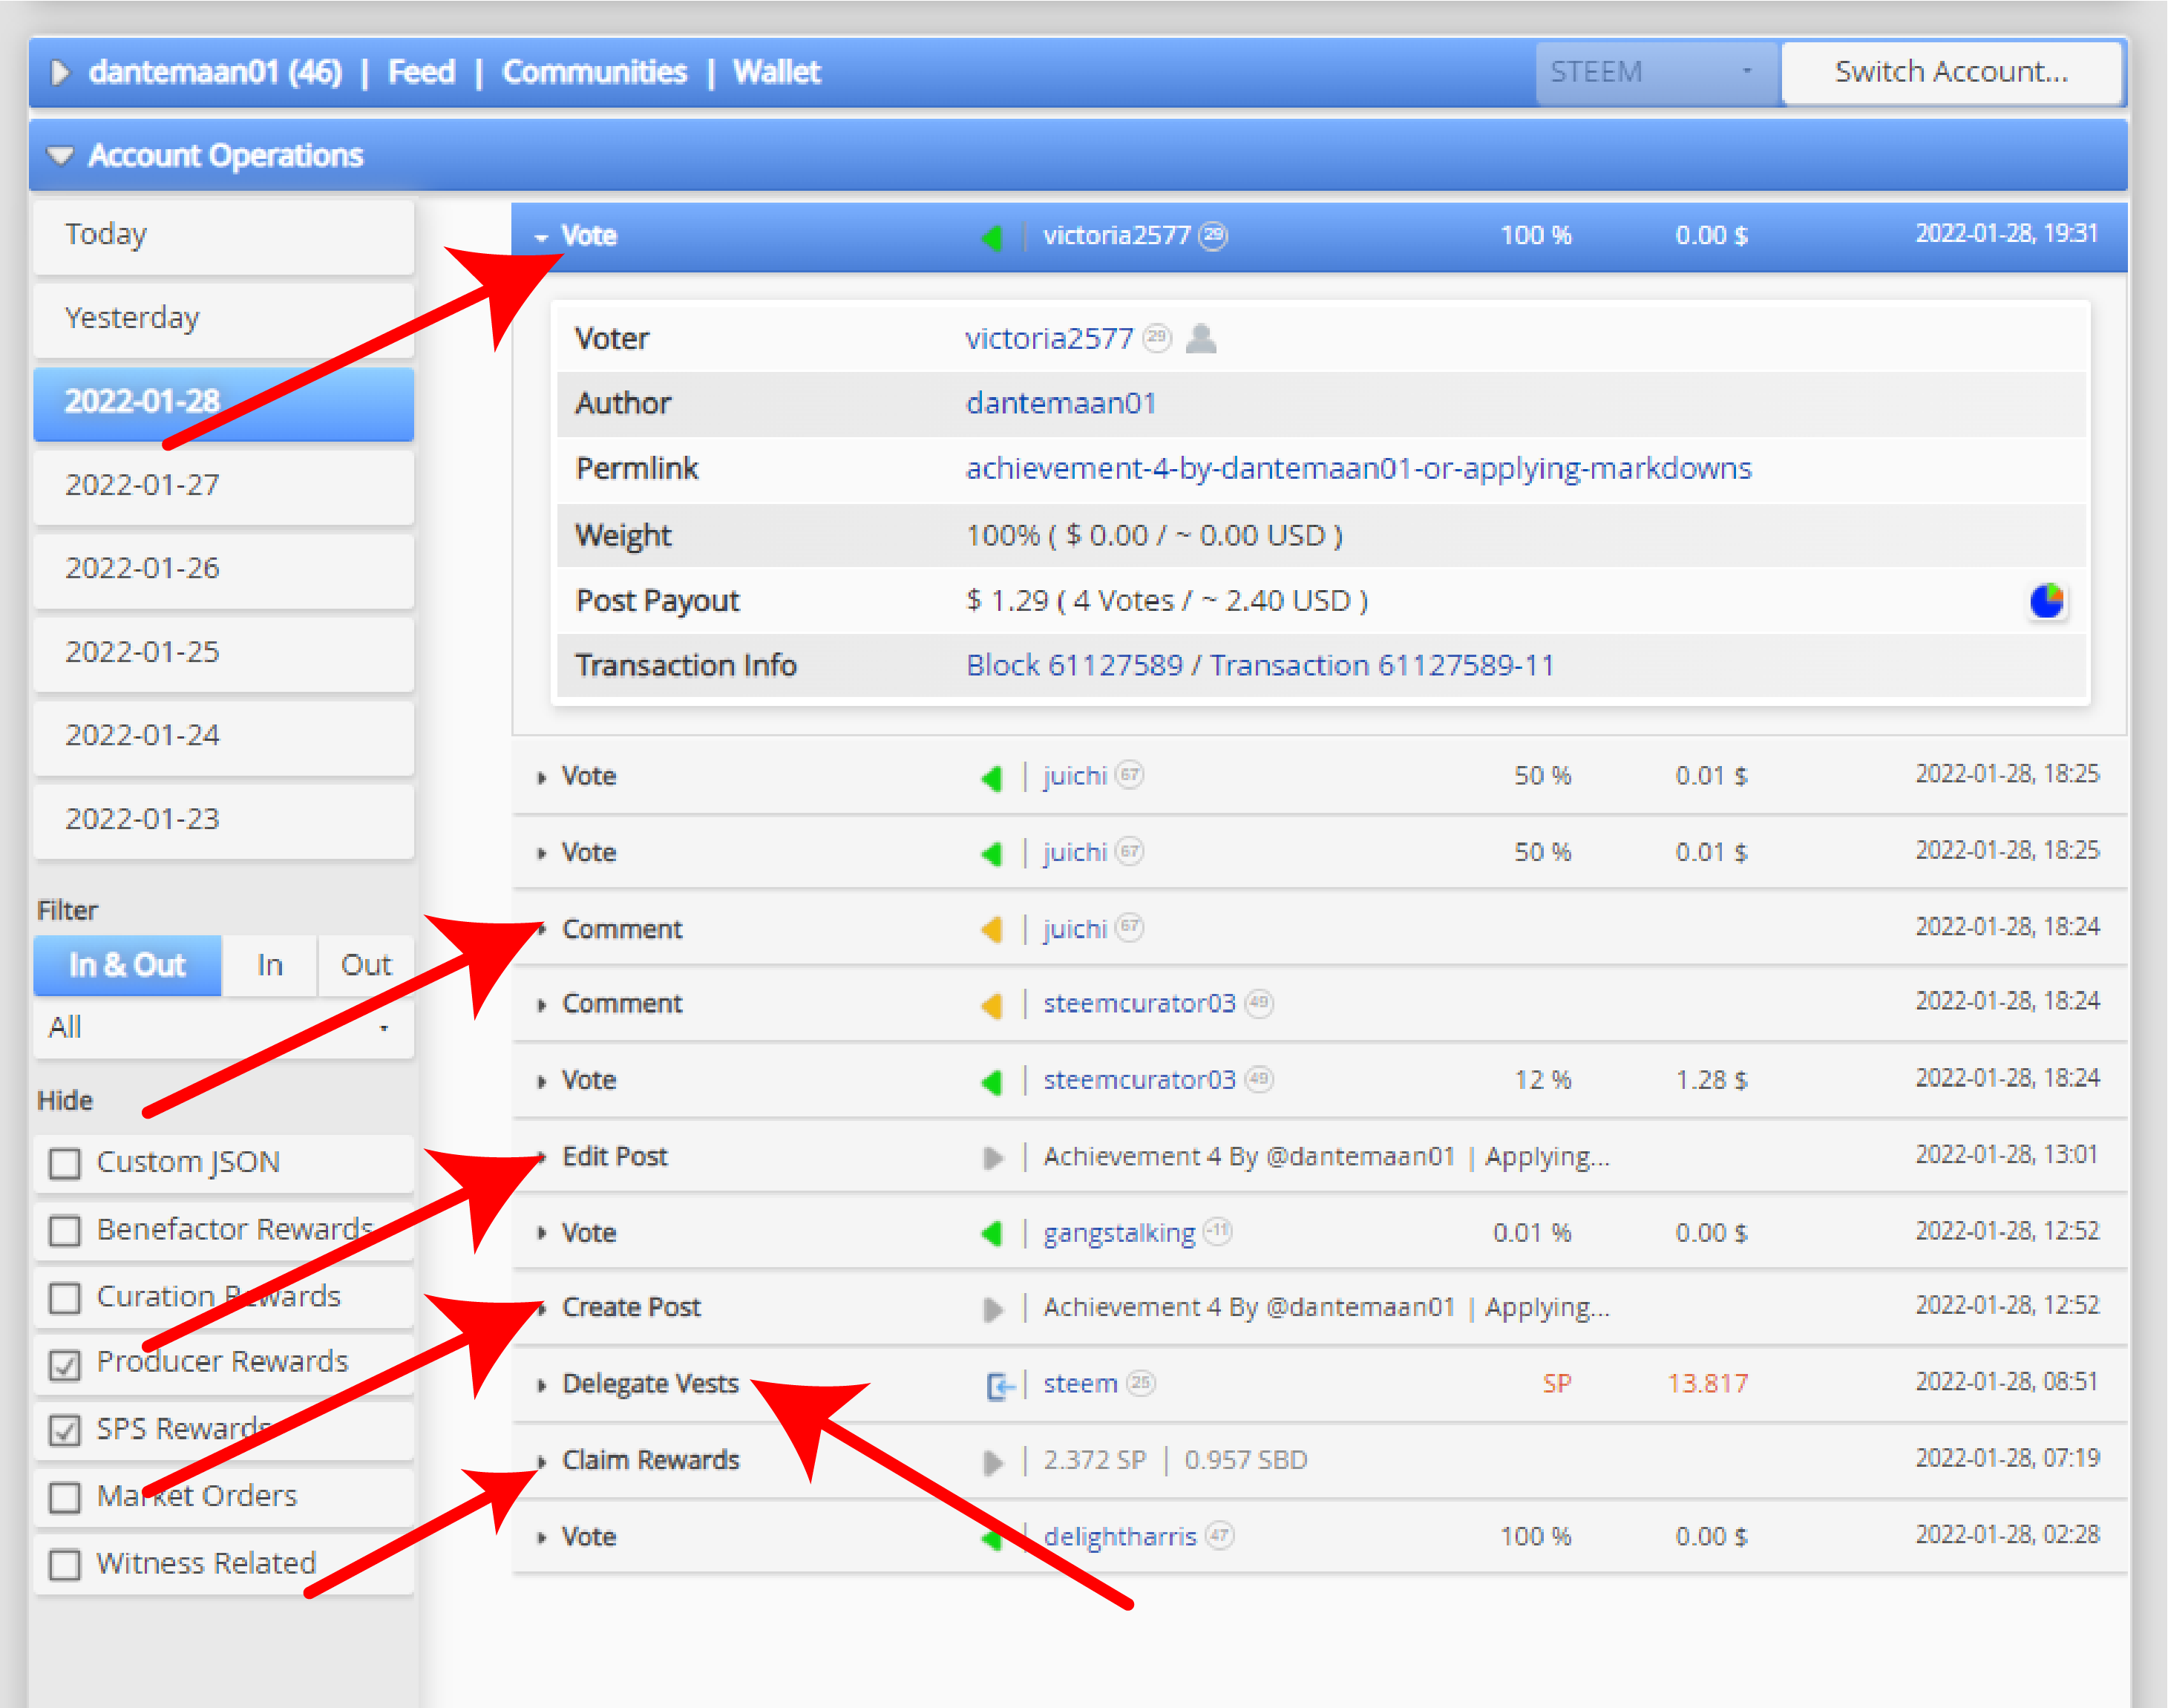Uncheck the Producer Rewards checkbox
Viewport: 2168px width, 1708px height.
click(65, 1364)
